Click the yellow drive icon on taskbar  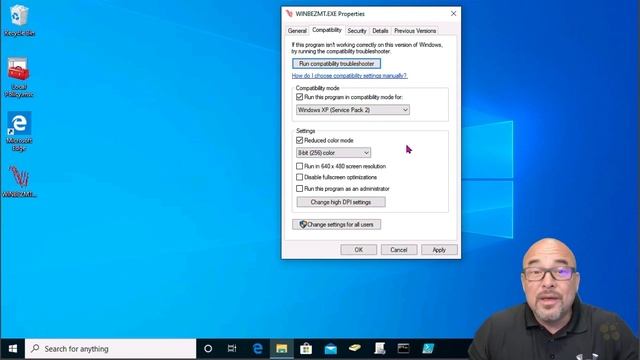355,349
